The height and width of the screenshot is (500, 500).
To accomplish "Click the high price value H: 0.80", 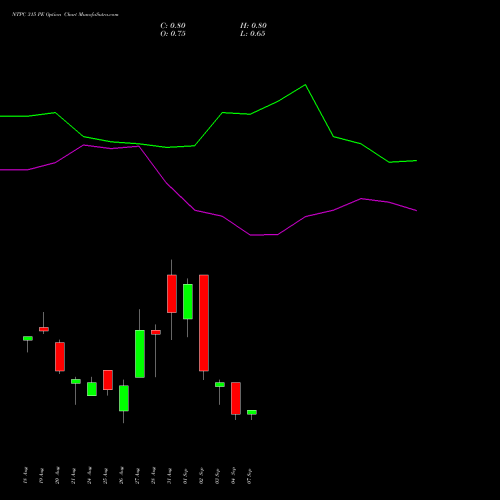I will tap(253, 26).
